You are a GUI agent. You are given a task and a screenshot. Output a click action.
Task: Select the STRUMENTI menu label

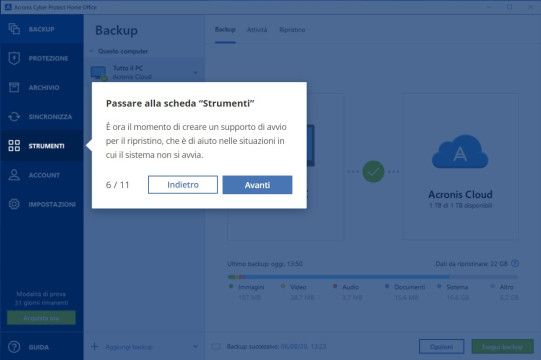pyautogui.click(x=47, y=146)
